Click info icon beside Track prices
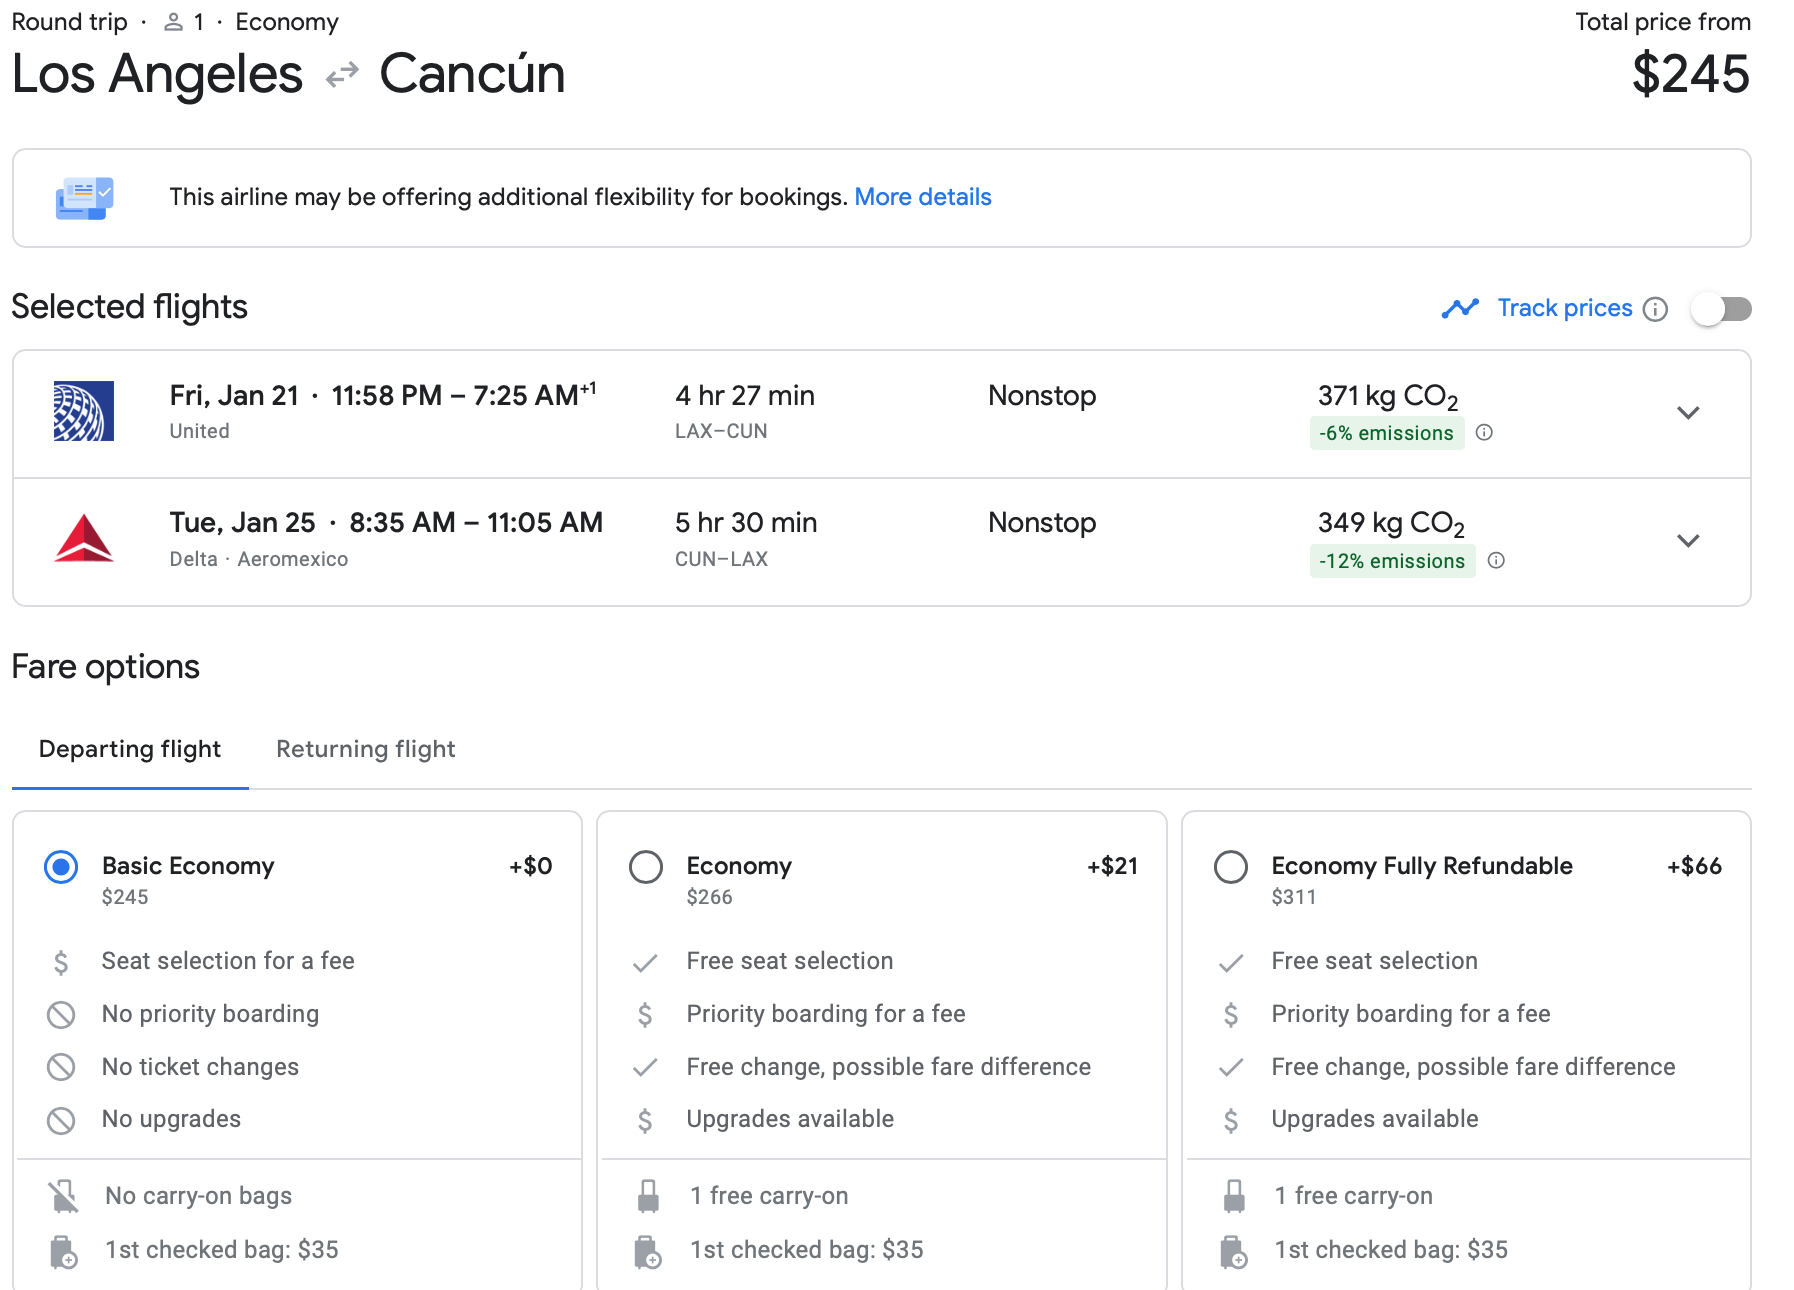The image size is (1794, 1290). [x=1655, y=309]
